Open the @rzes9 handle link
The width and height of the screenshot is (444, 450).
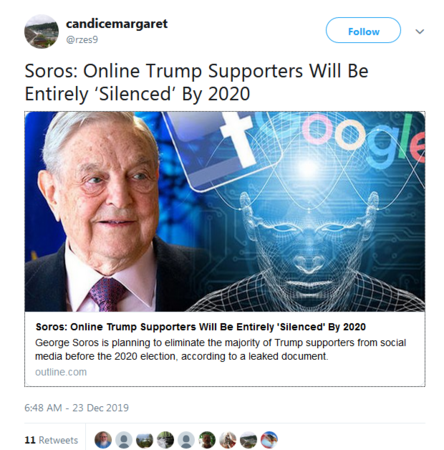click(x=82, y=40)
